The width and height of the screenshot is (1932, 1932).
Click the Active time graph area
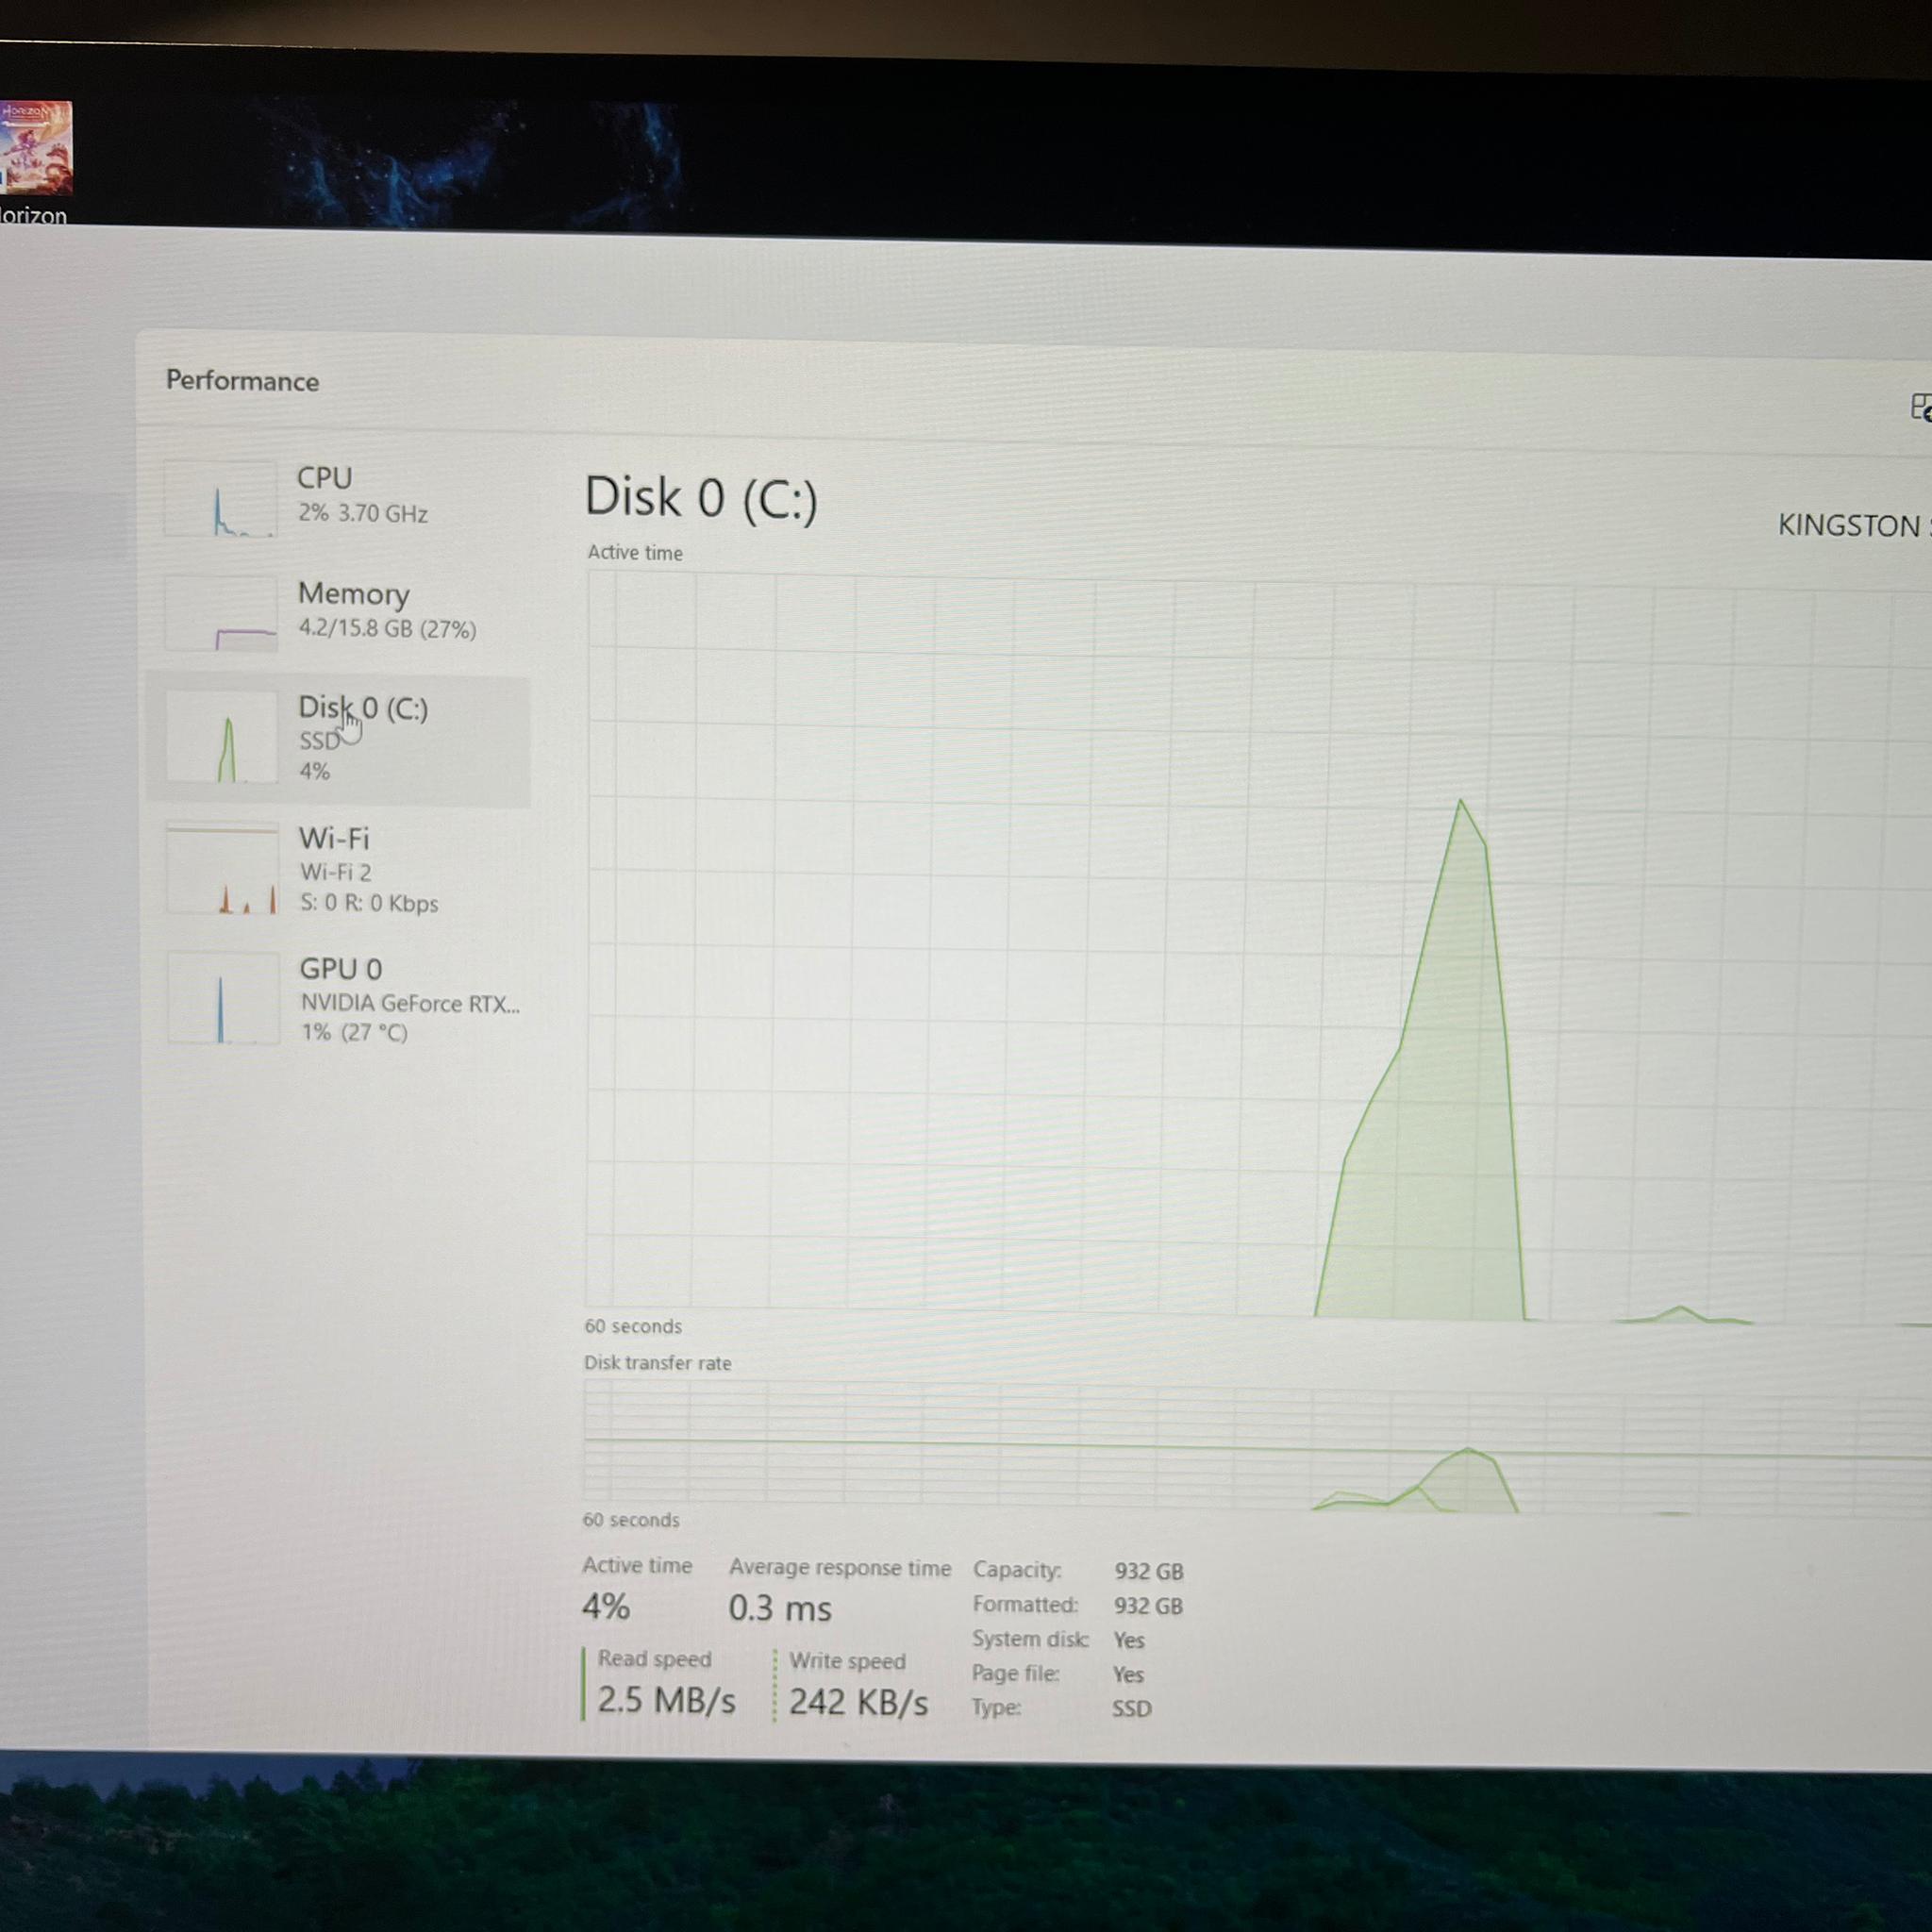coord(1258,948)
